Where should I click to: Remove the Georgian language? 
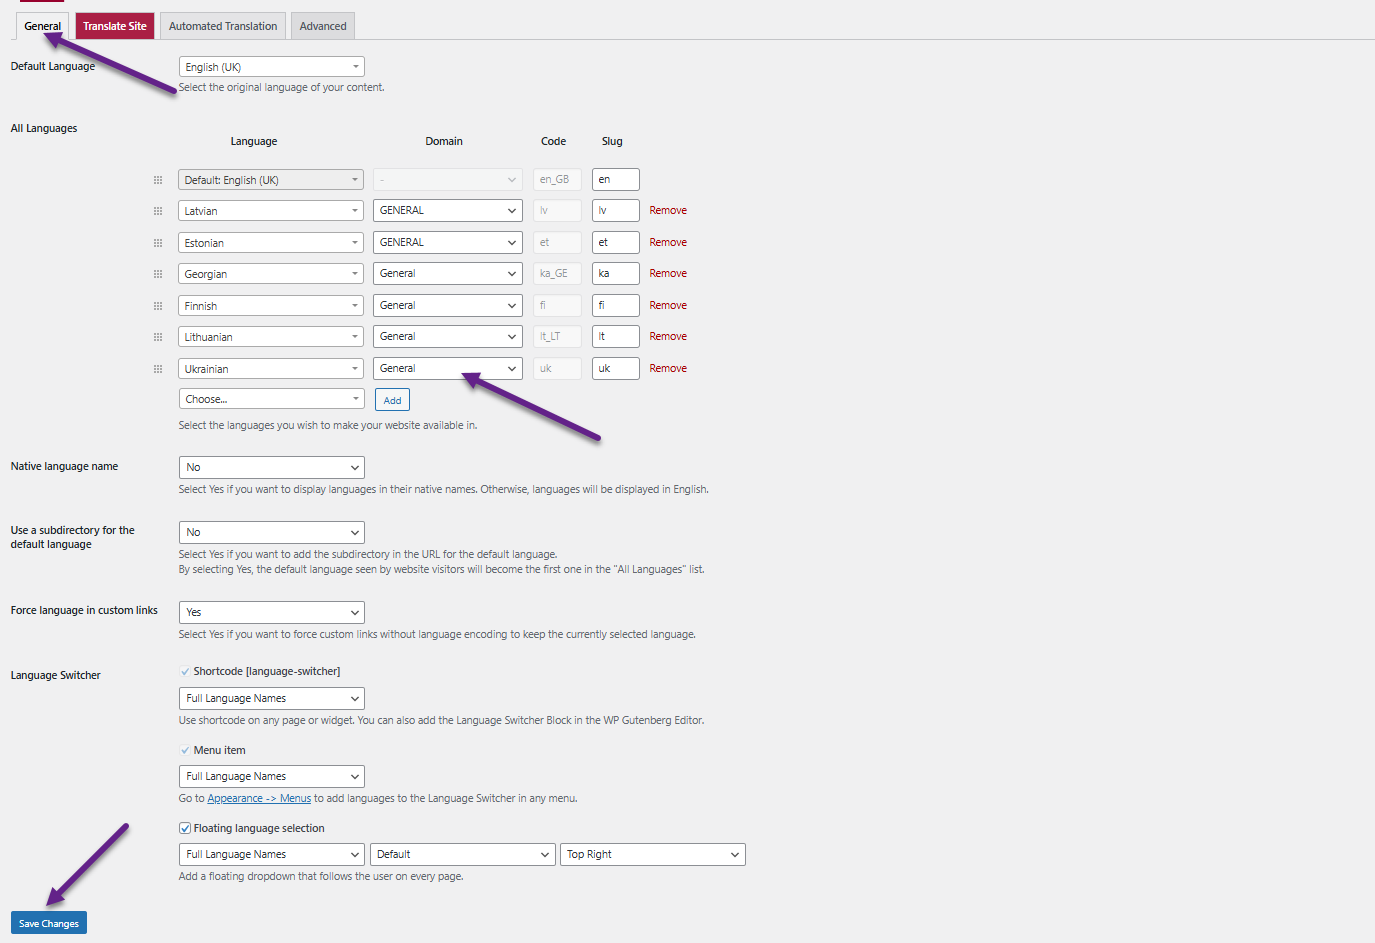668,273
